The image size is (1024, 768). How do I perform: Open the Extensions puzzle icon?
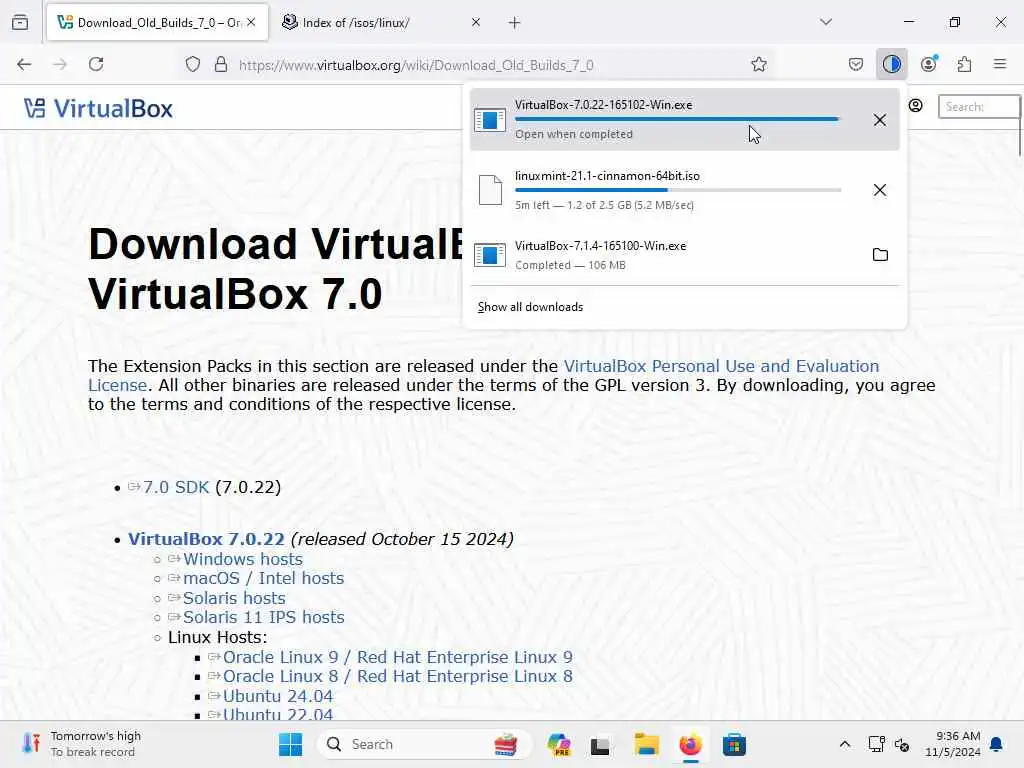point(964,64)
